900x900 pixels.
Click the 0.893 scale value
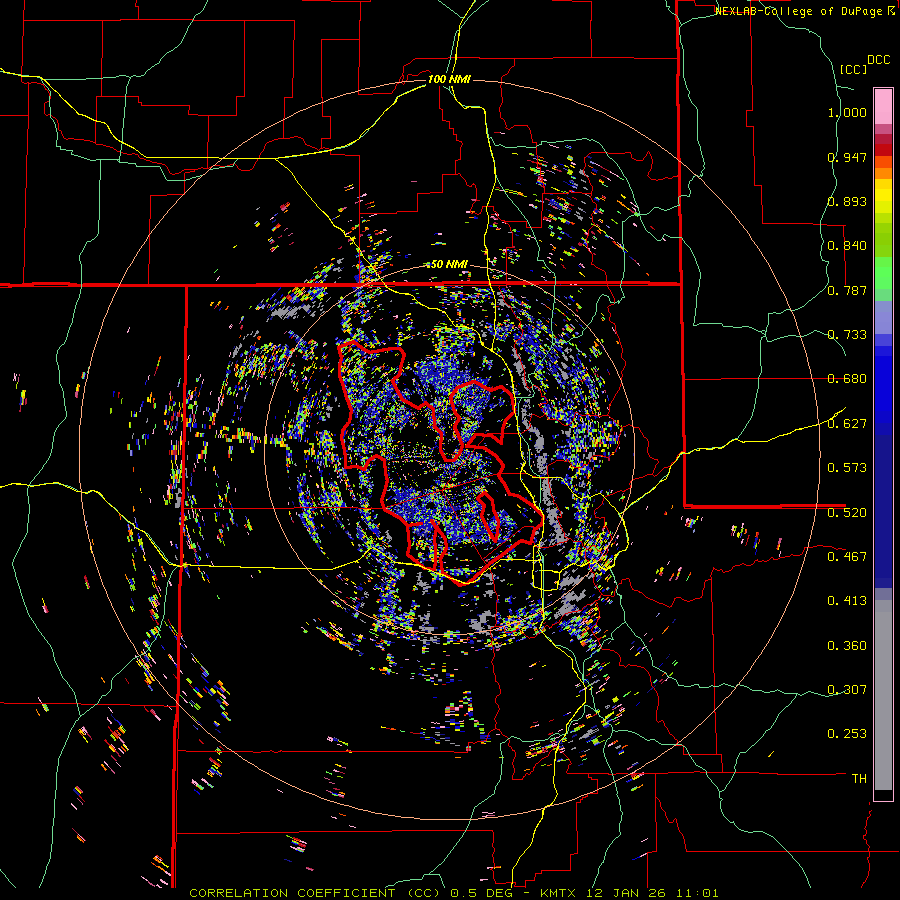click(847, 201)
